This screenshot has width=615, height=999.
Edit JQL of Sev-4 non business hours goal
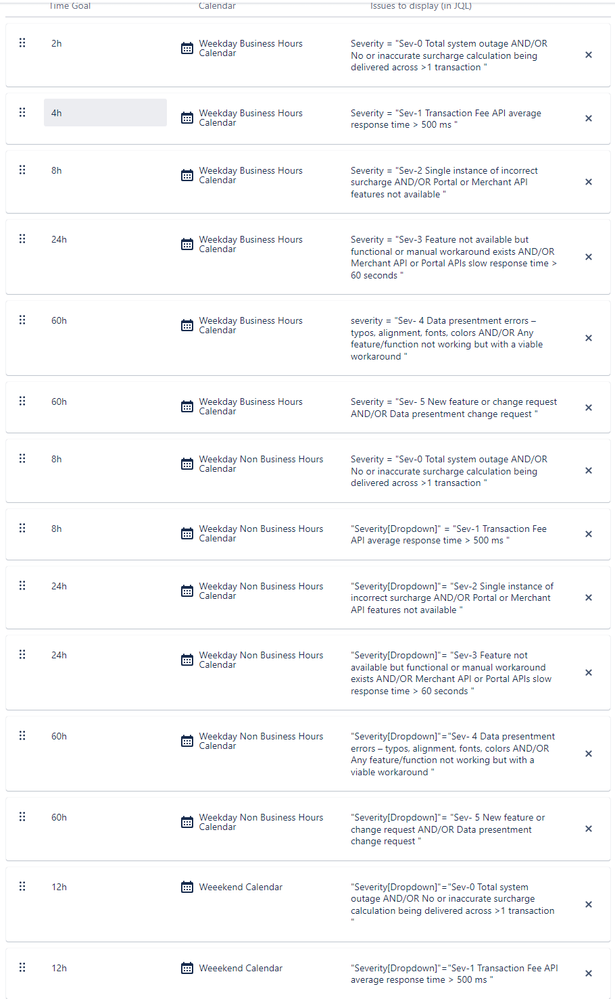pyautogui.click(x=454, y=754)
